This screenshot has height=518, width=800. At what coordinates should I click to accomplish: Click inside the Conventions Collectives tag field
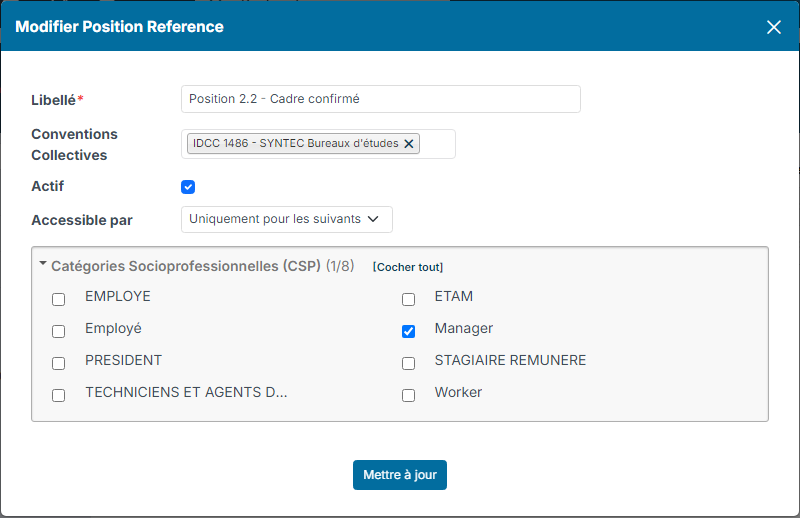318,144
